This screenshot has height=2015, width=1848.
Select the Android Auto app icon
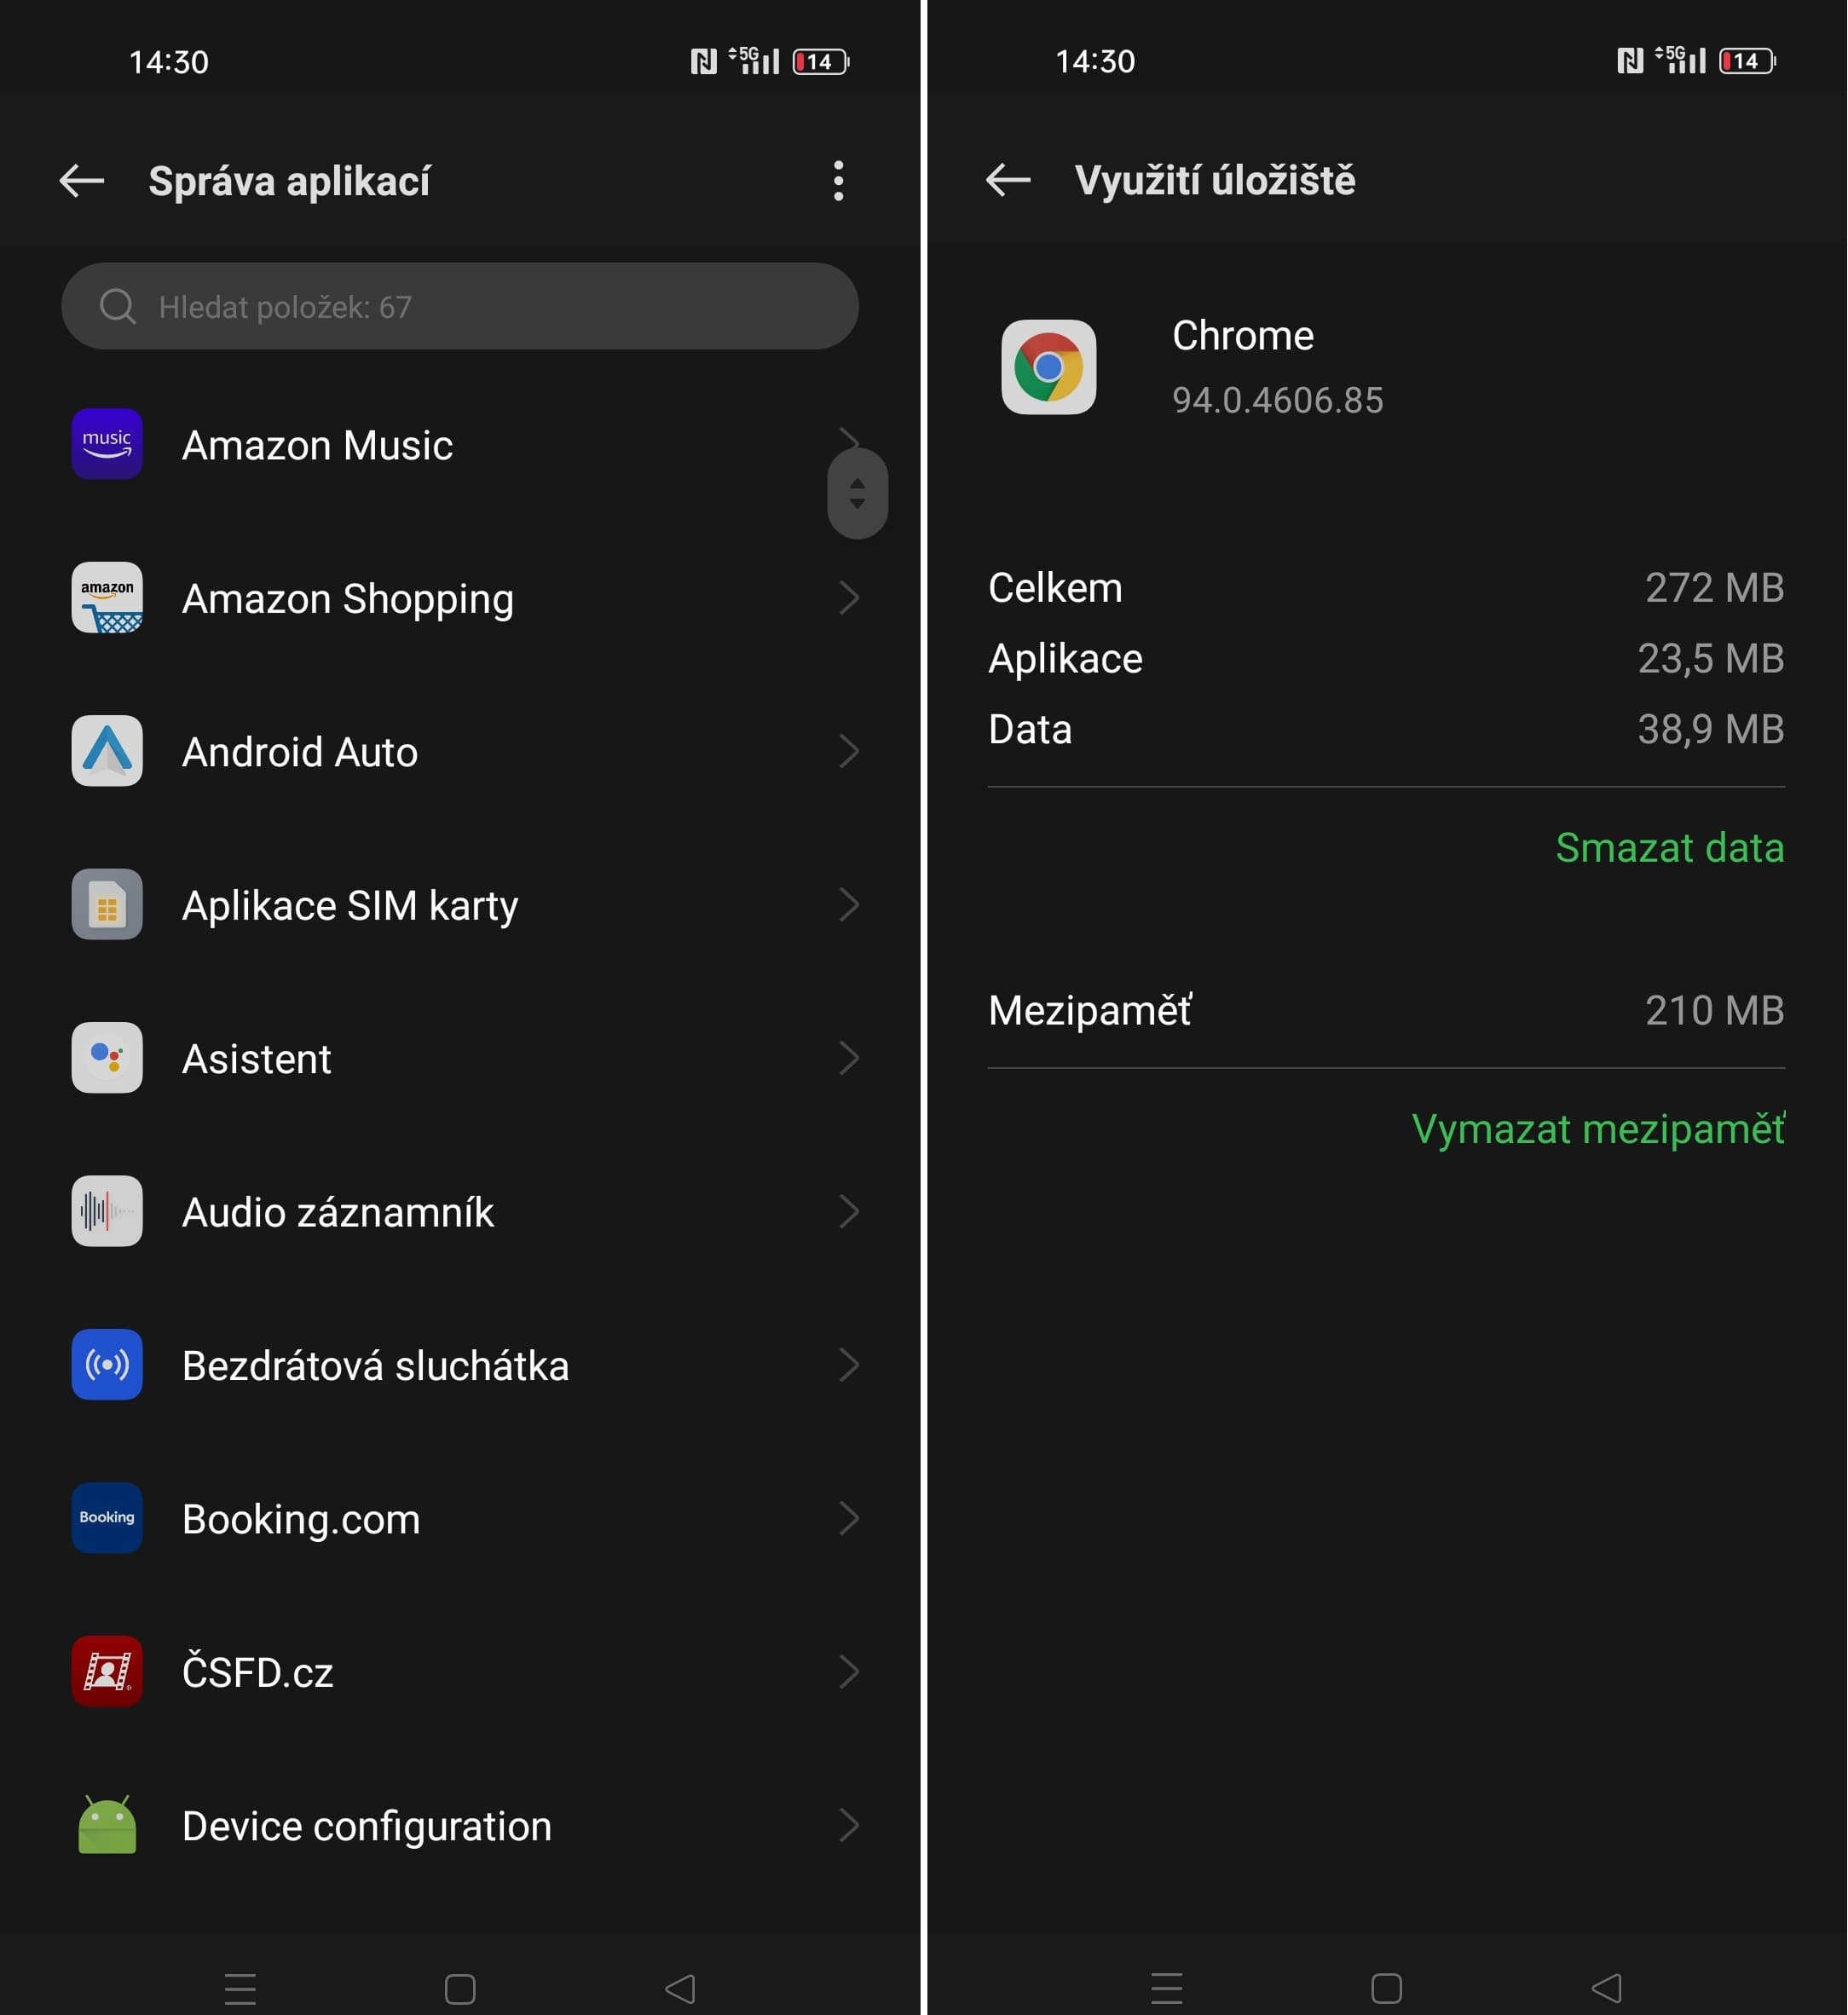[x=107, y=751]
